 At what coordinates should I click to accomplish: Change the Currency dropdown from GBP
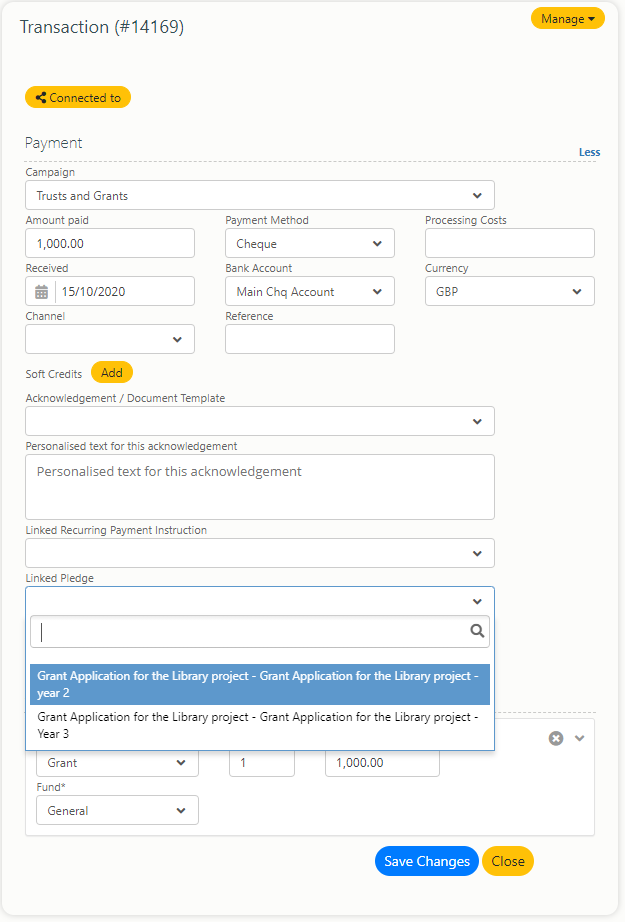[510, 292]
